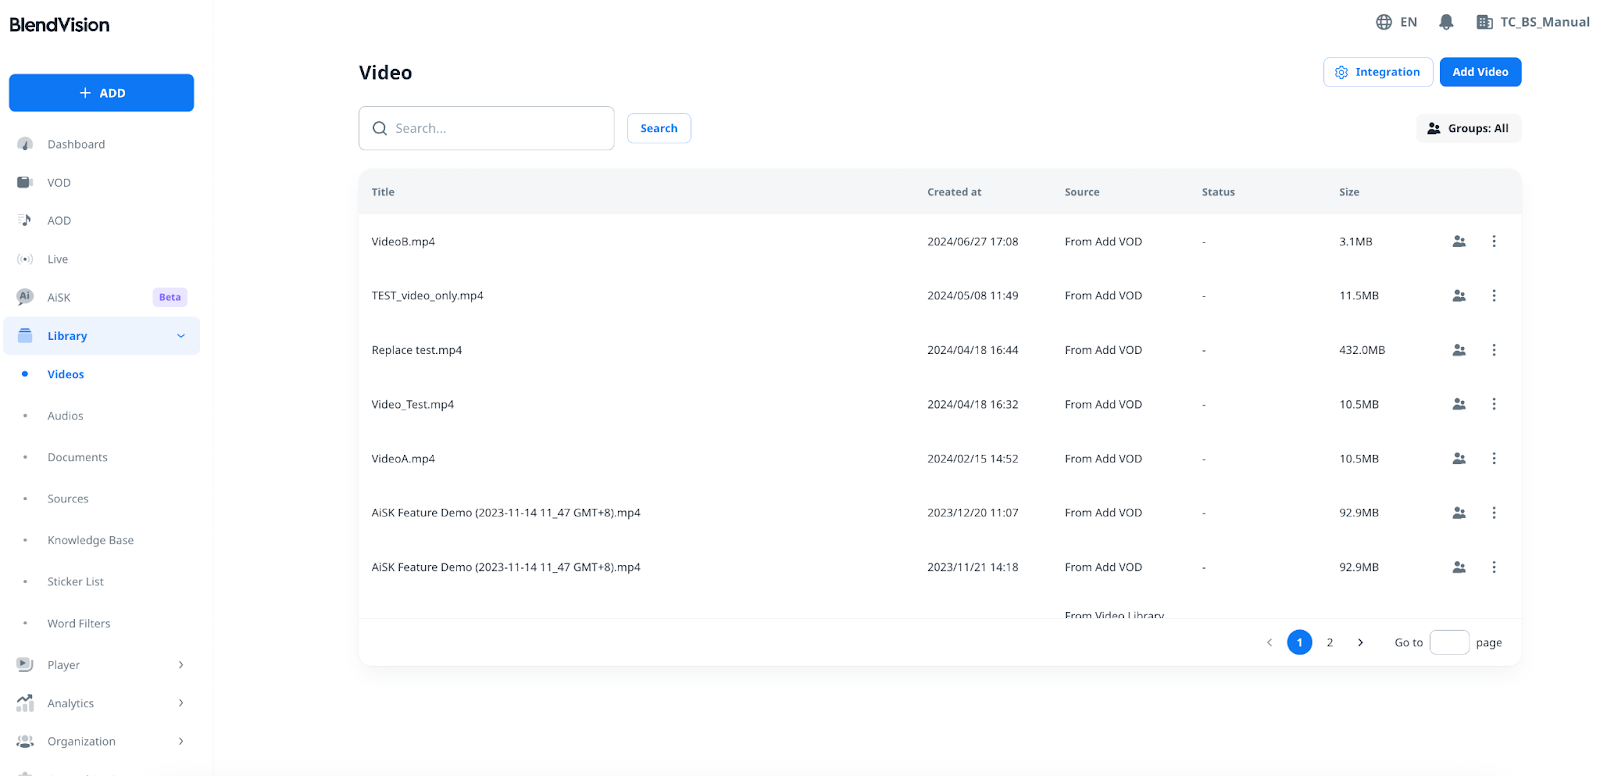Image resolution: width=1600 pixels, height=776 pixels.
Task: Select VOD in the sidebar
Action: (x=59, y=183)
